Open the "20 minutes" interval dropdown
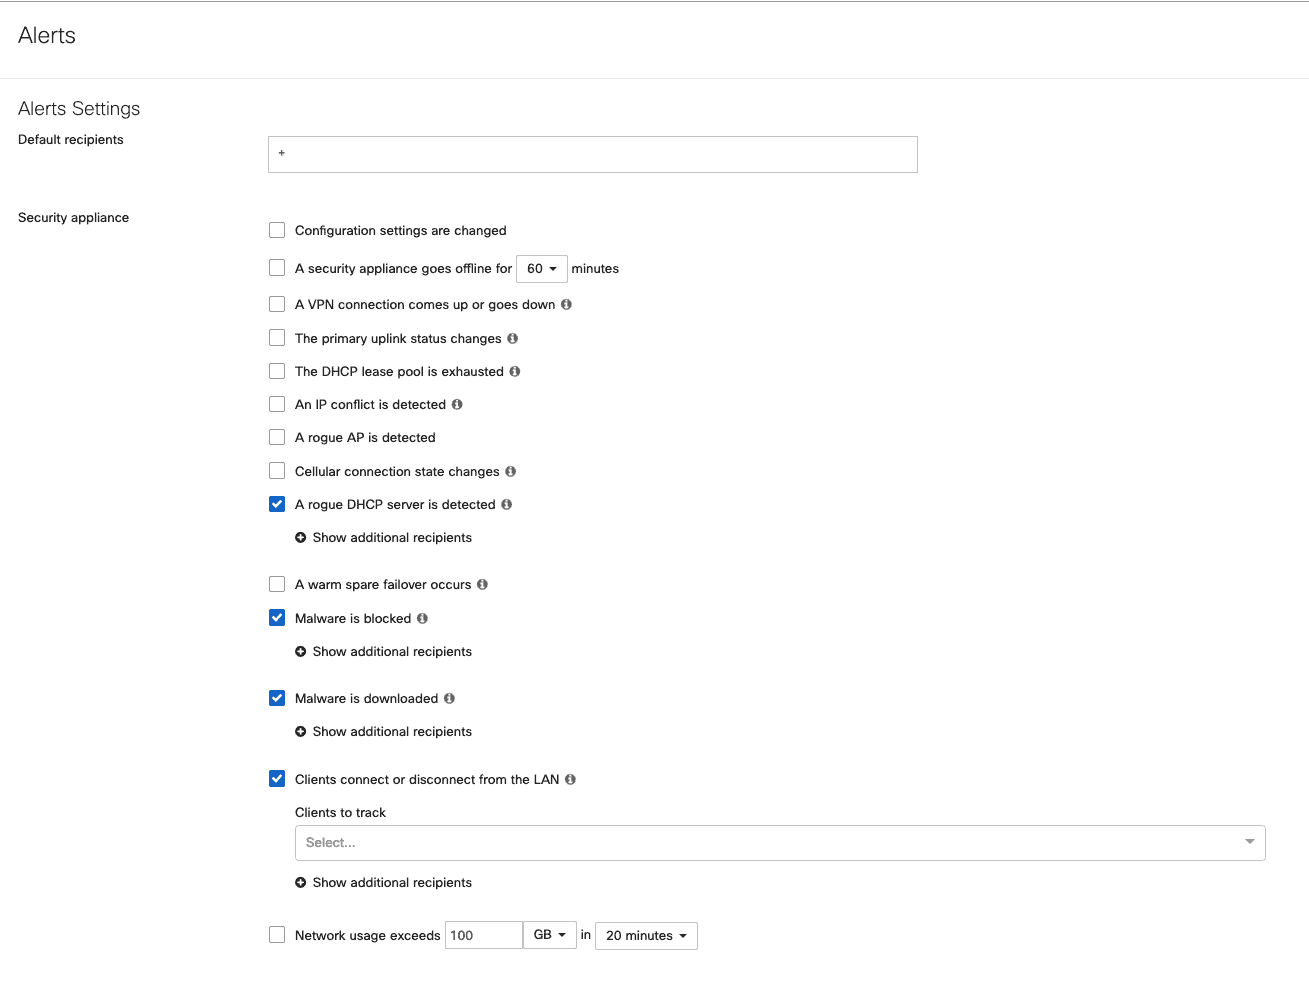Screen dimensions: 1309x990 [x=645, y=935]
